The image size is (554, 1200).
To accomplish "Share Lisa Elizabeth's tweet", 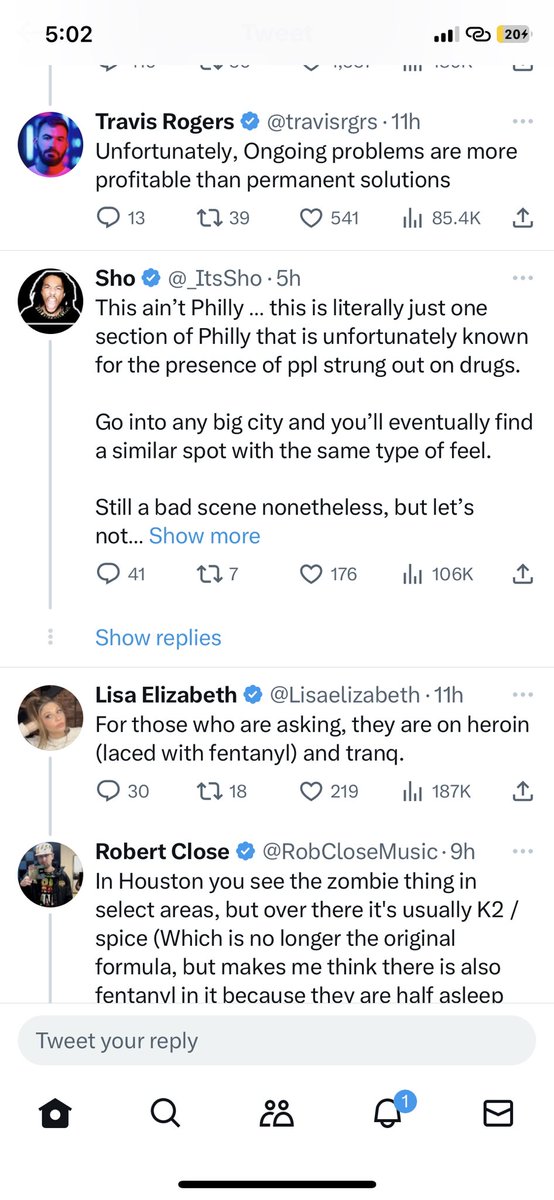I will pos(522,791).
